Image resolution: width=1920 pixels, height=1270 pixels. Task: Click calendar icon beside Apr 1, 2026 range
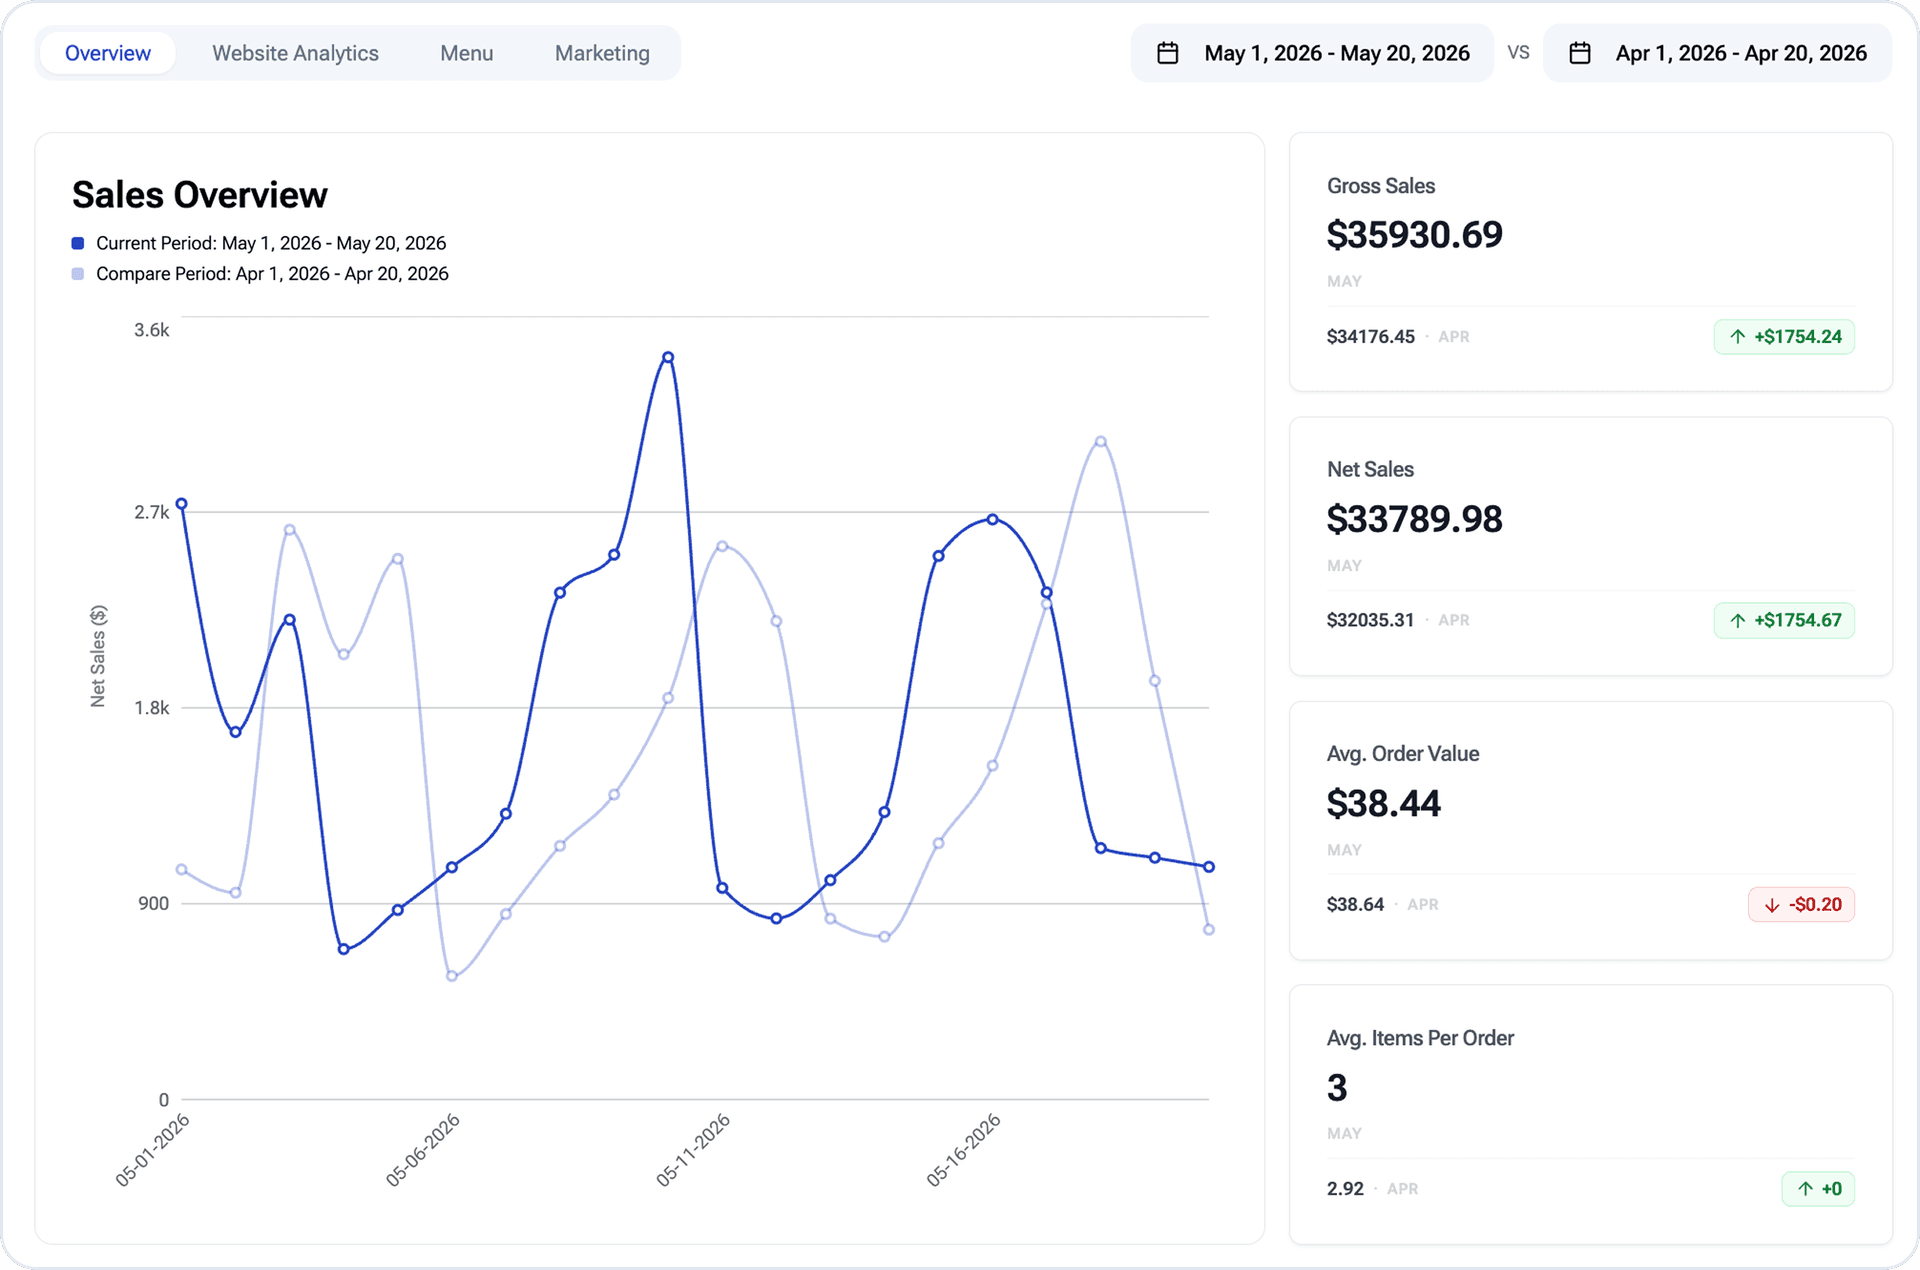point(1579,53)
